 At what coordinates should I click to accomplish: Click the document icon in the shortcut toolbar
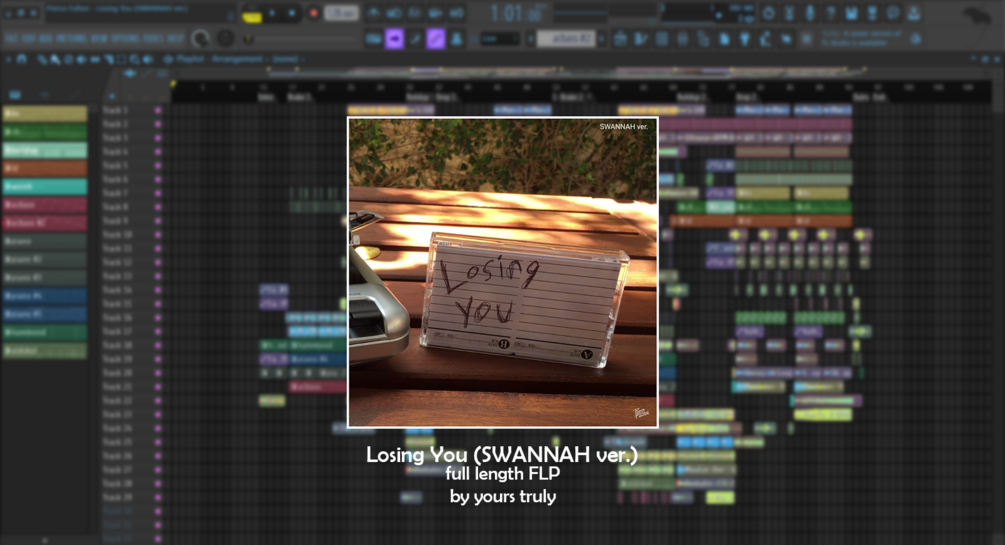[x=724, y=39]
